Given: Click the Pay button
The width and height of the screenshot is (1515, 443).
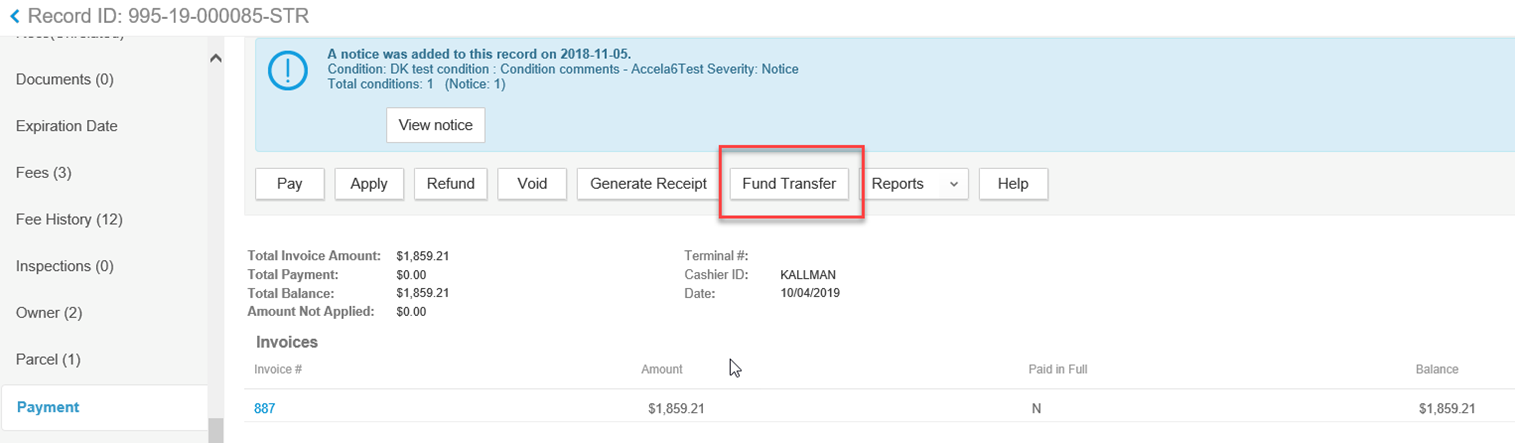Looking at the screenshot, I should point(289,184).
